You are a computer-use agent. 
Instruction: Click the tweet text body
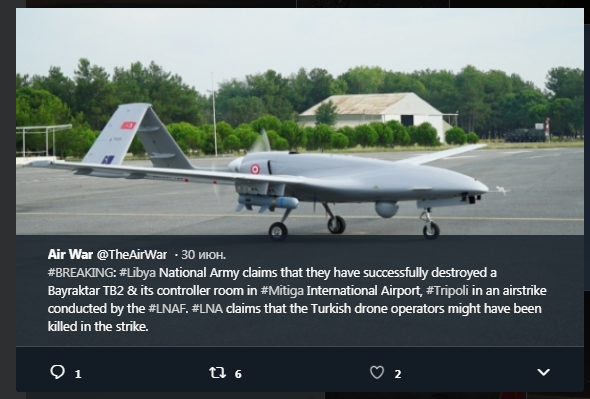point(297,300)
